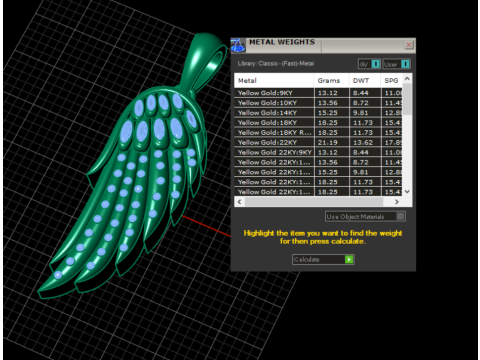Image resolution: width=480 pixels, height=360 pixels.
Task: Select the Yellow Gold:22KY row
Action: coord(318,142)
